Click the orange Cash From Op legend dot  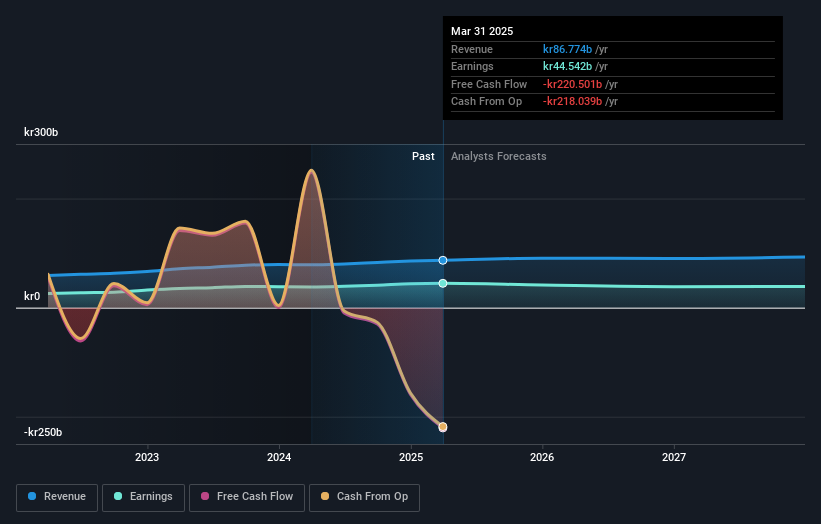325,496
